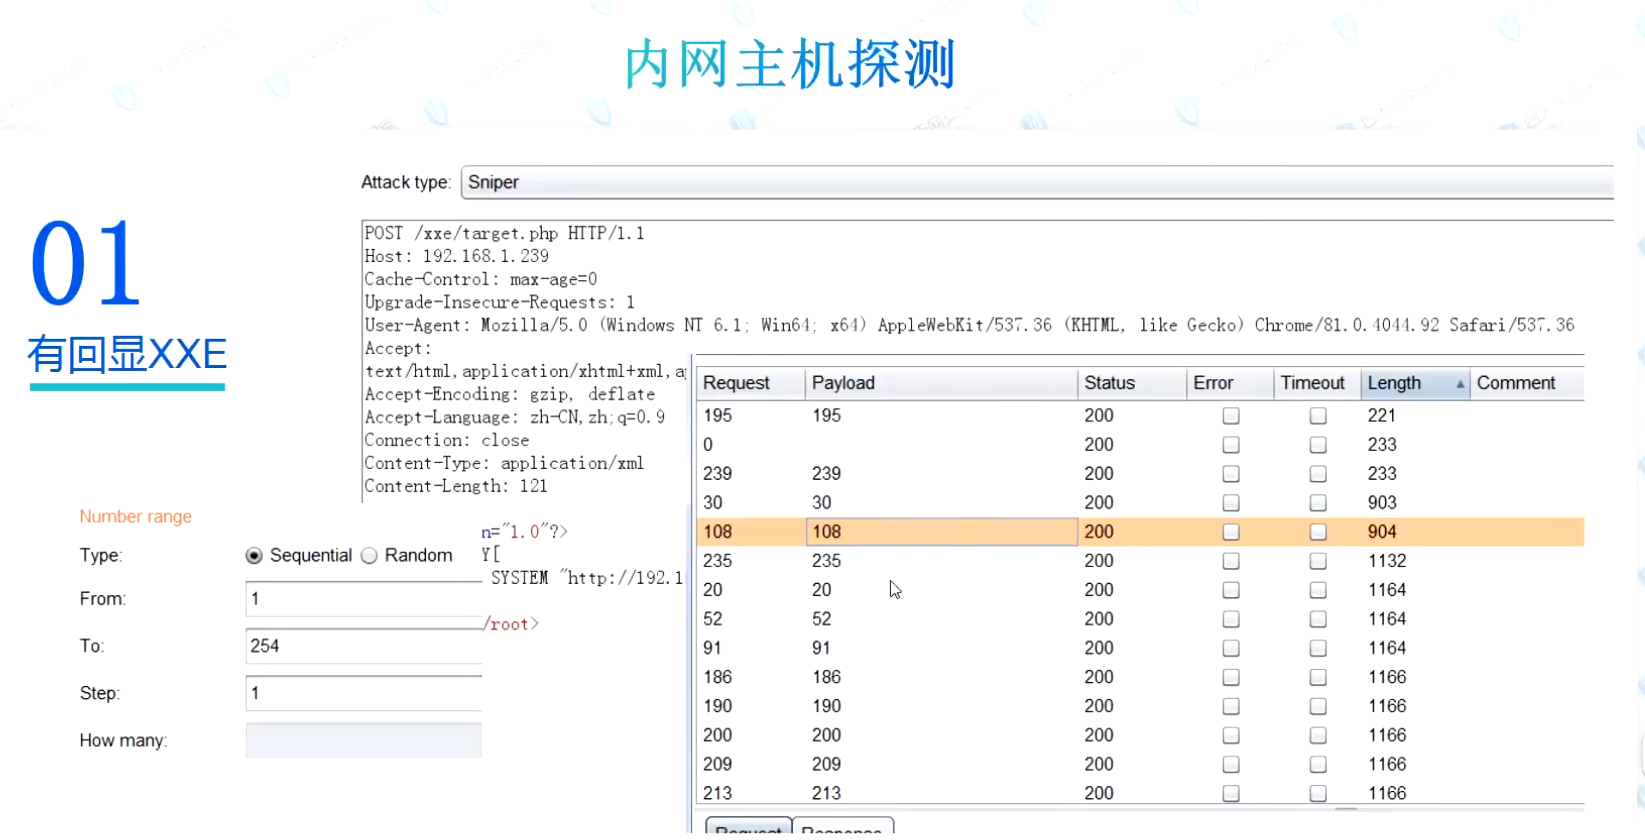Sort results by the Payload column header

(x=941, y=383)
